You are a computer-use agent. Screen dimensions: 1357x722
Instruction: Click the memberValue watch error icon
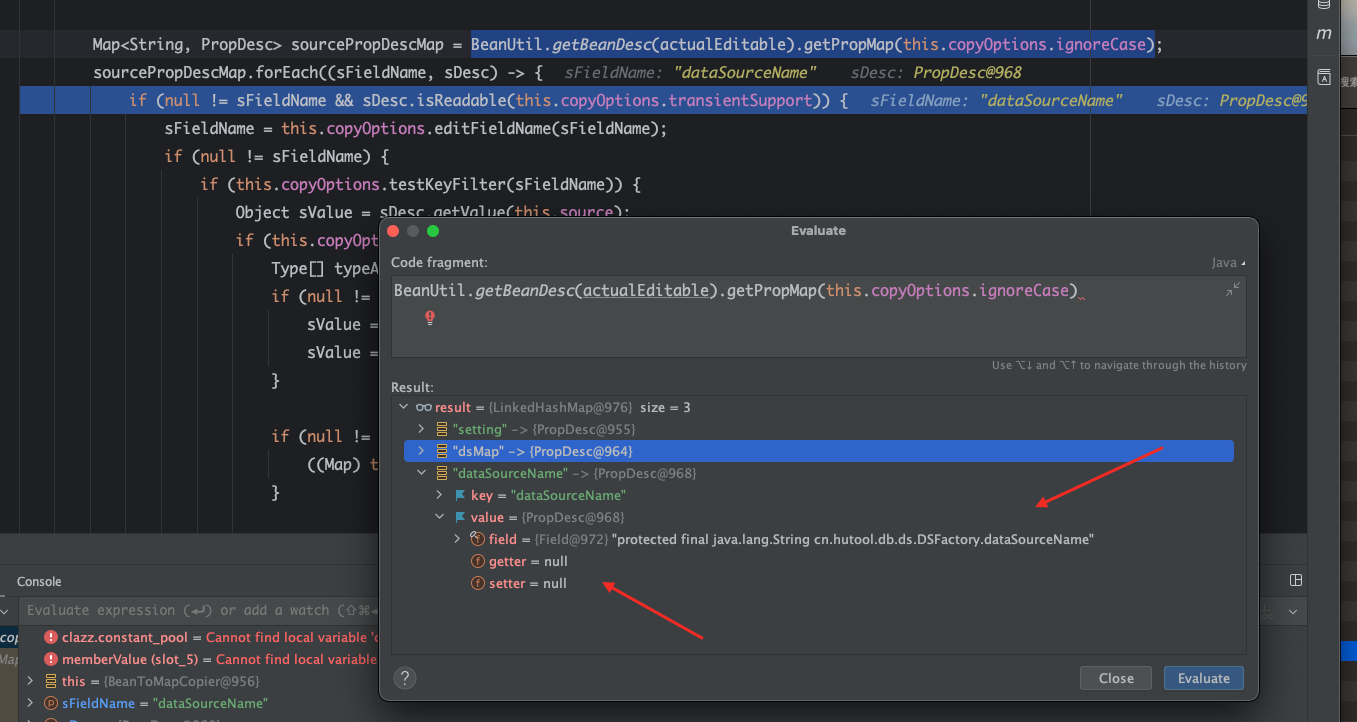coord(51,659)
